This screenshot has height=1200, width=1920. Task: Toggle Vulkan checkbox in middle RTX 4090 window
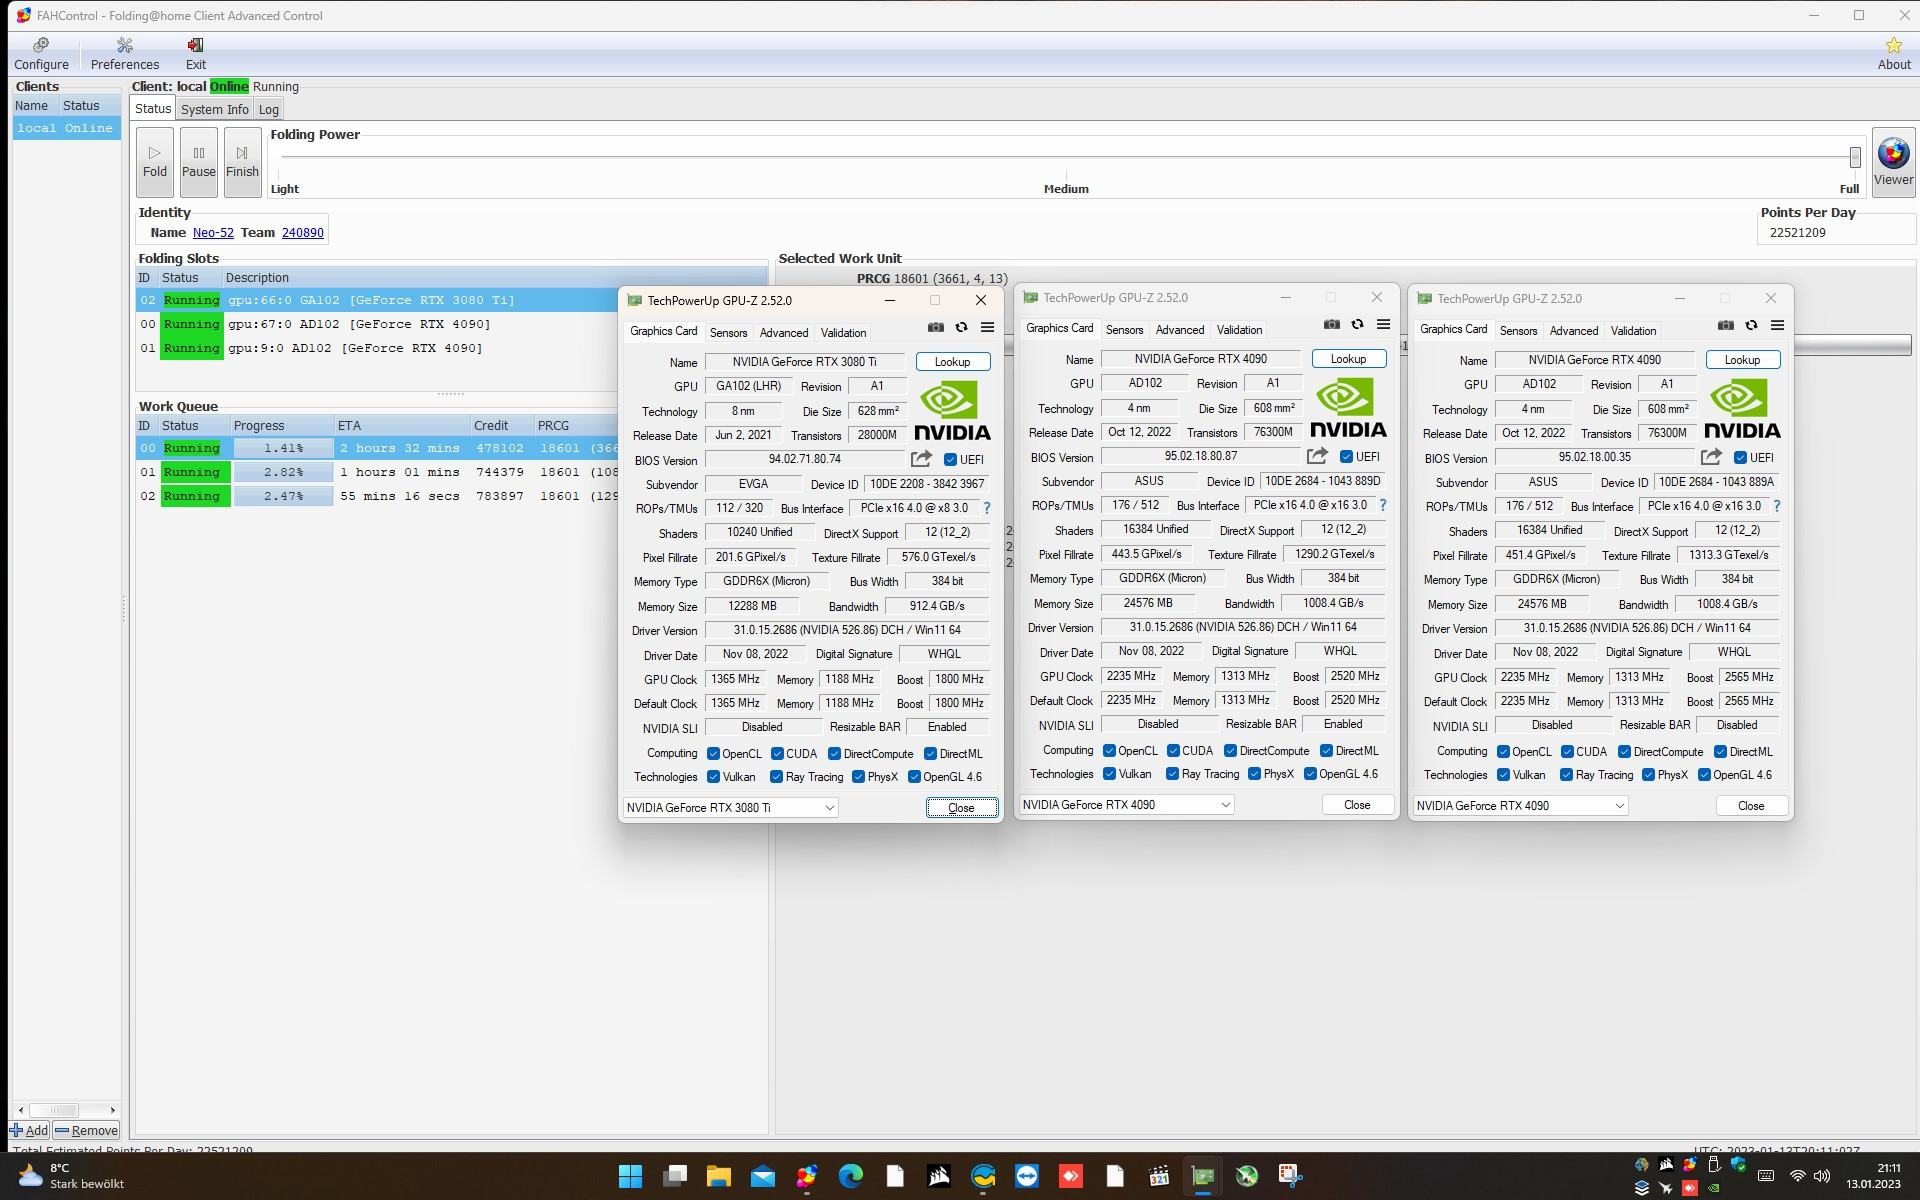coord(1109,774)
